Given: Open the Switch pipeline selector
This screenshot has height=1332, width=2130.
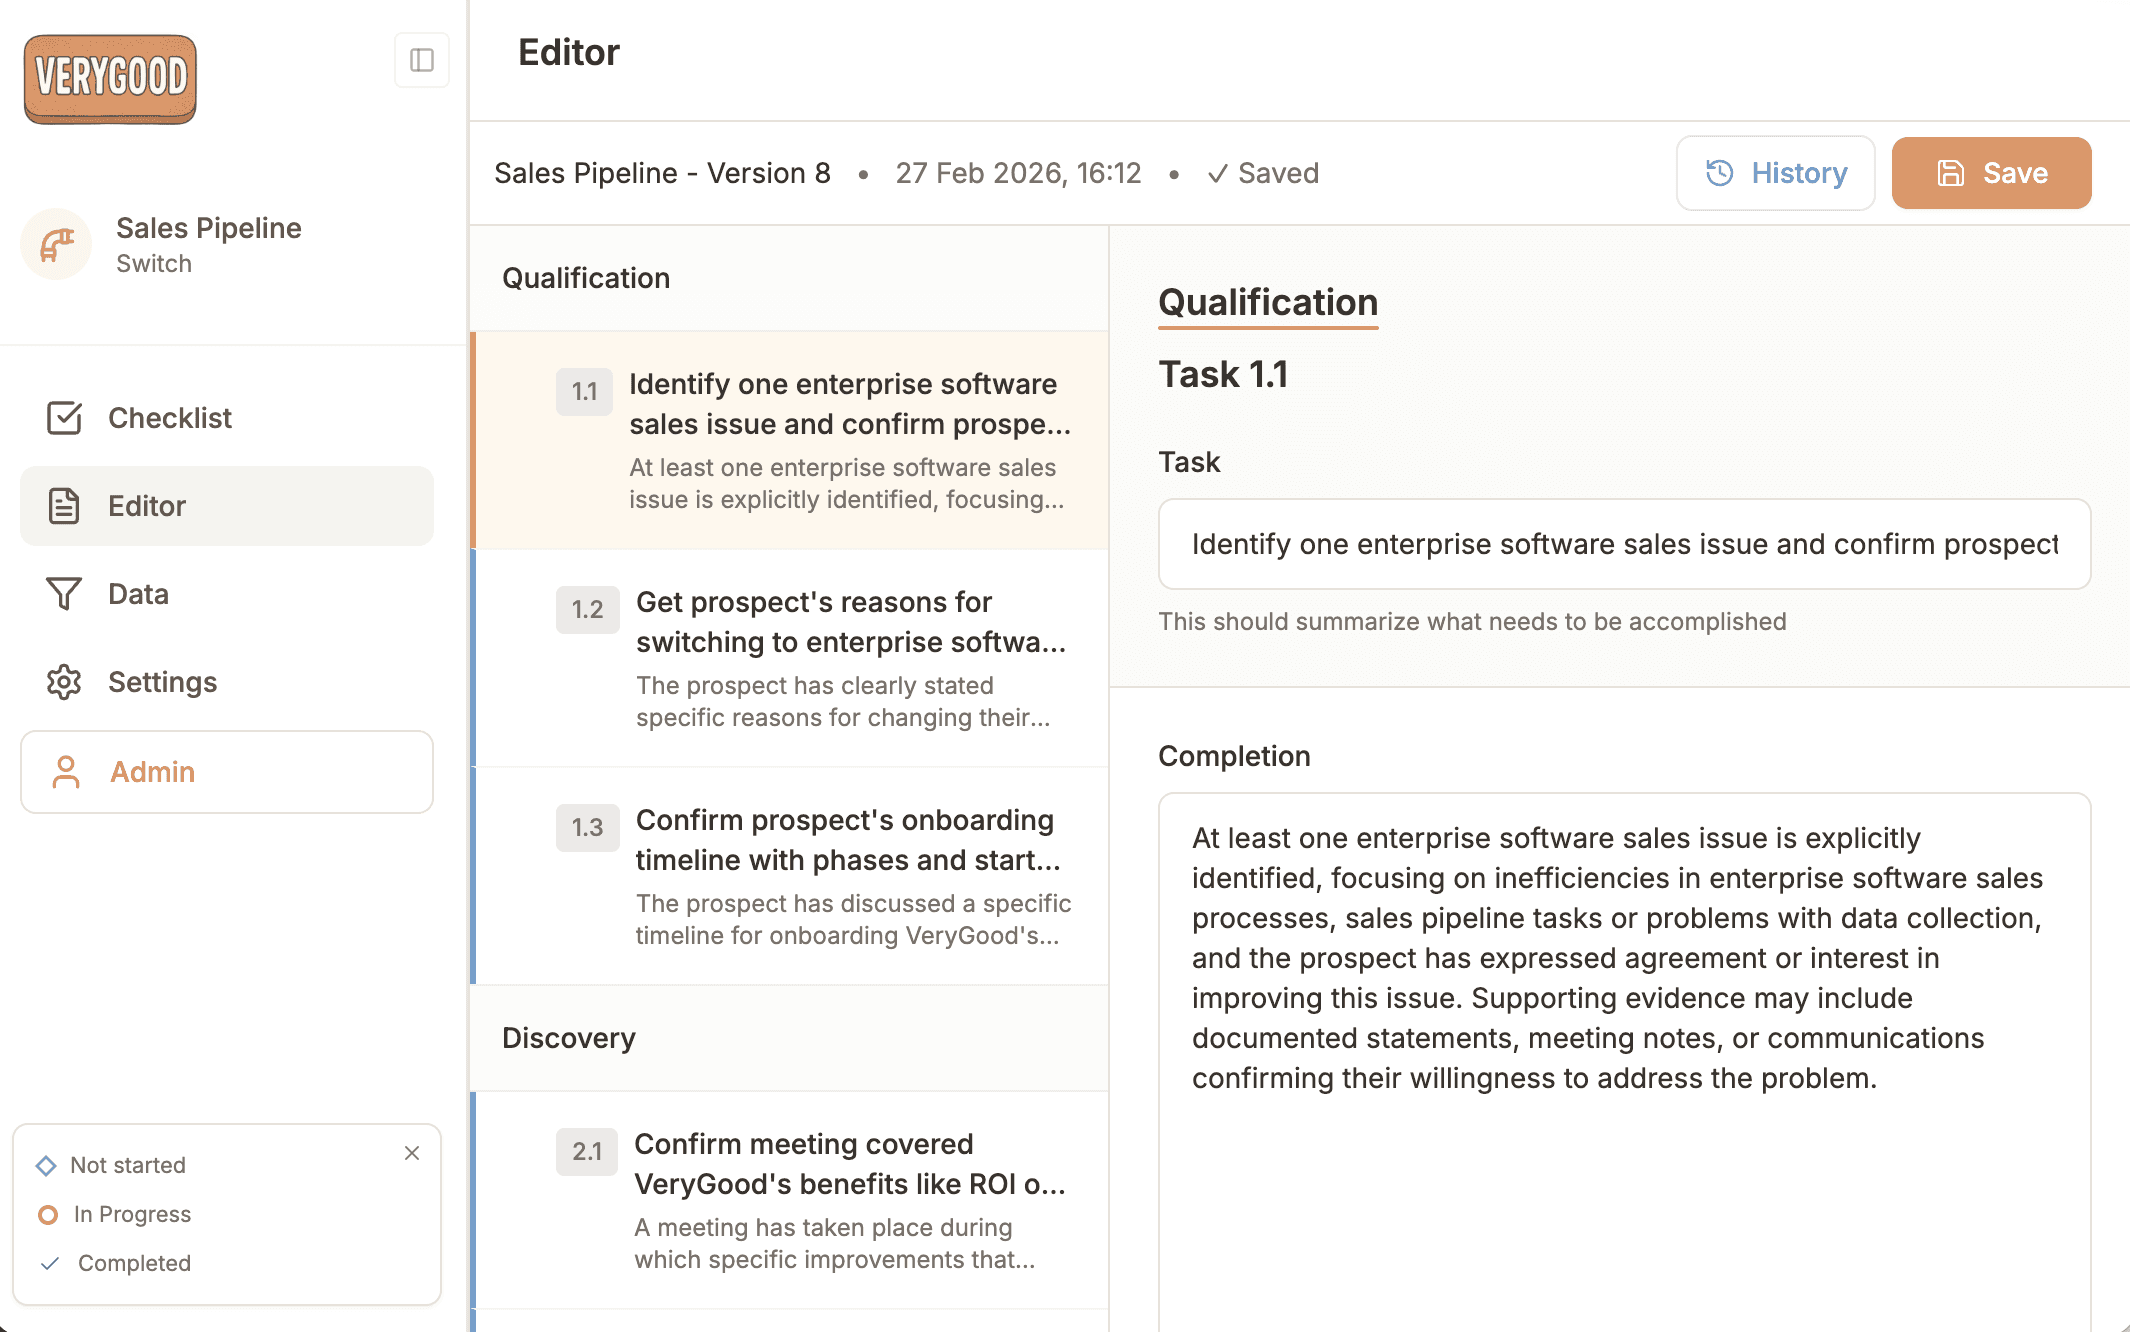Looking at the screenshot, I should 154,264.
